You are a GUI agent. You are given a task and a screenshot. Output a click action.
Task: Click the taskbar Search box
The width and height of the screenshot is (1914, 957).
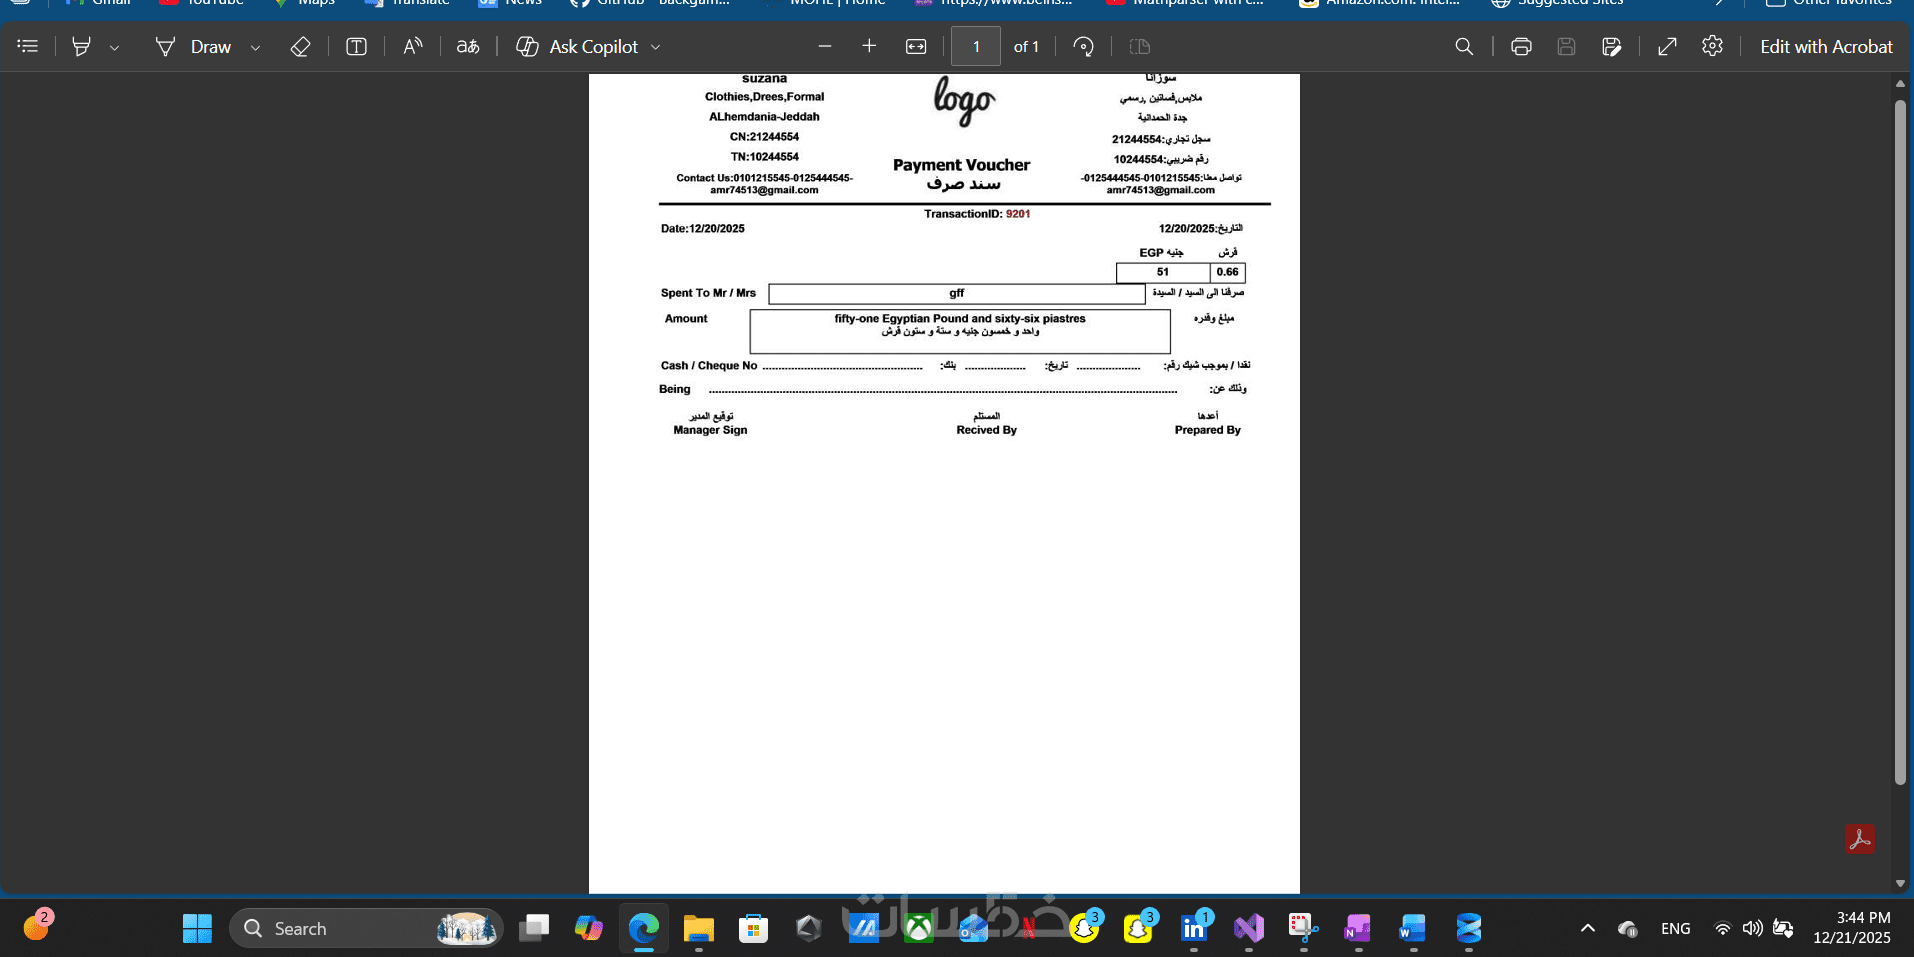coord(366,928)
